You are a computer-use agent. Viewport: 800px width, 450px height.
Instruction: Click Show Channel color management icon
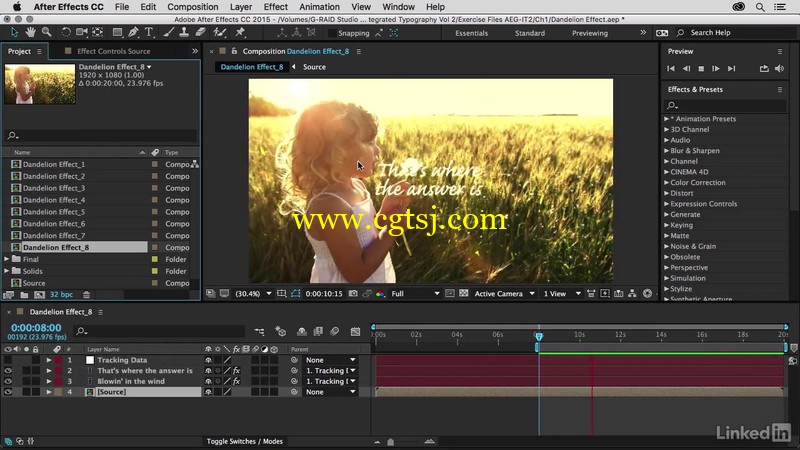point(380,294)
